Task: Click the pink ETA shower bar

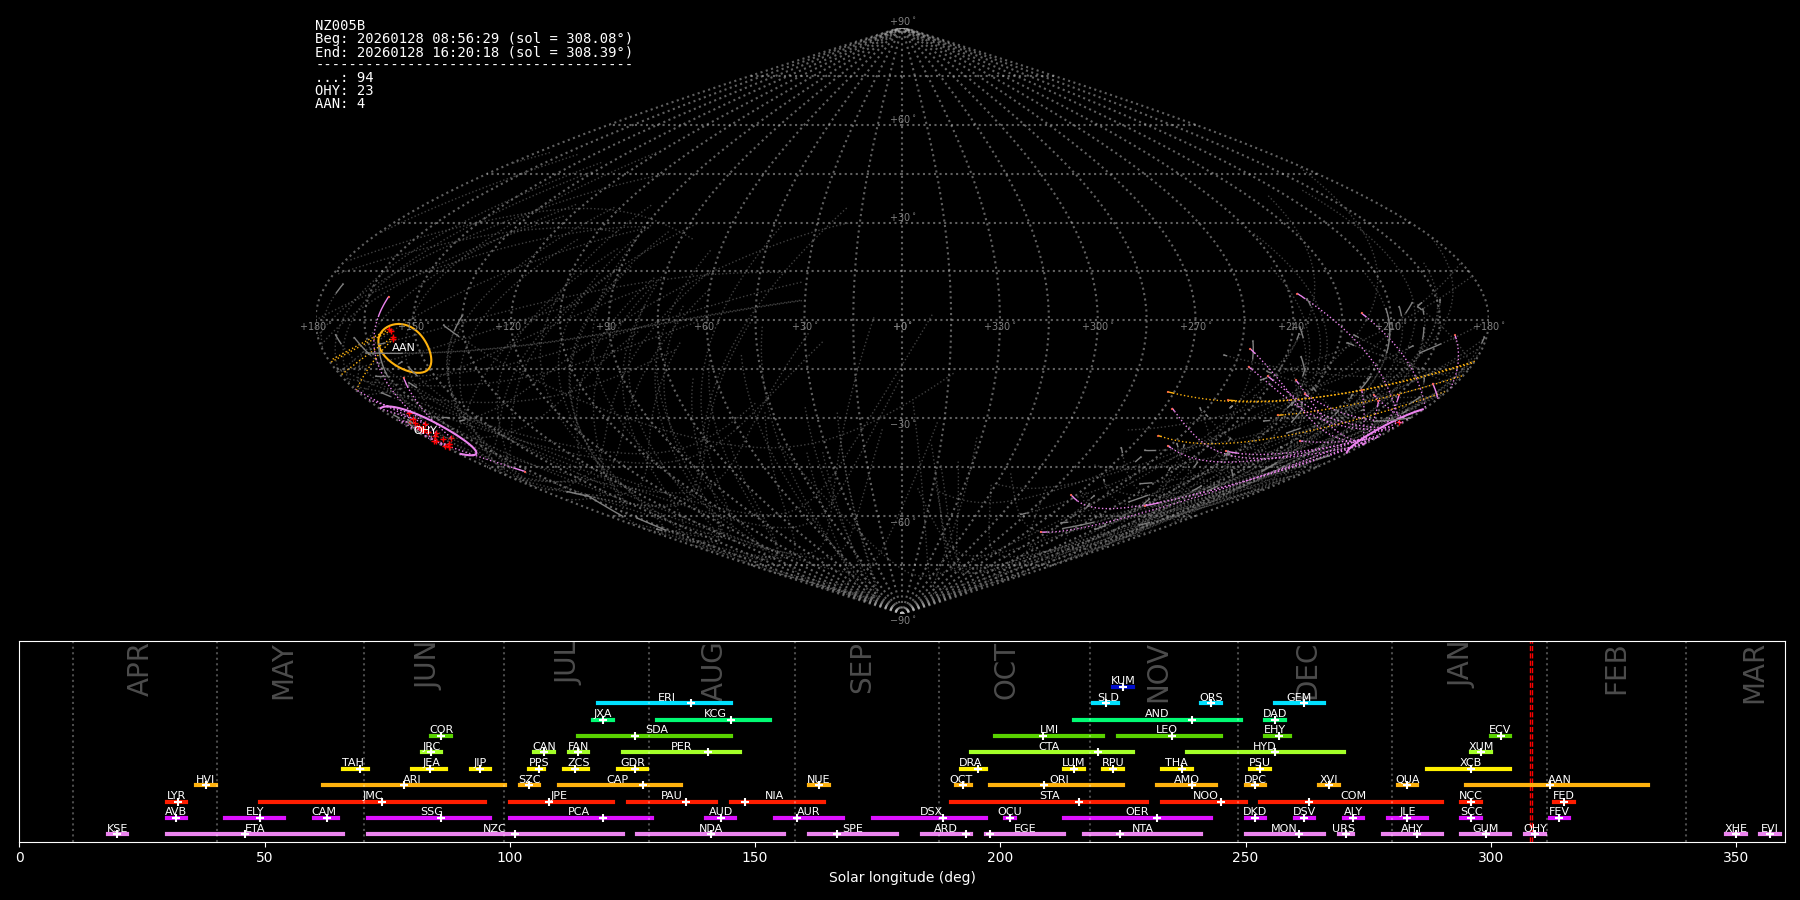Action: point(255,834)
